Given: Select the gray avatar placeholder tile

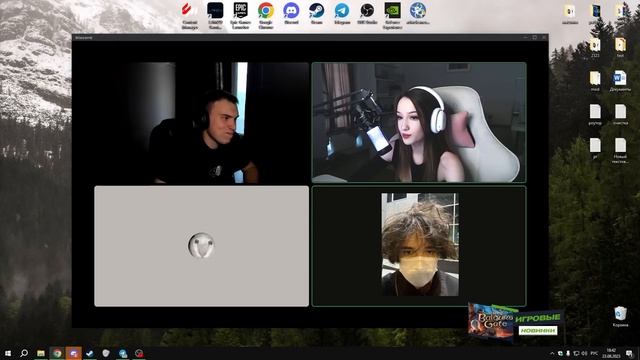Looking at the screenshot, I should pos(202,246).
